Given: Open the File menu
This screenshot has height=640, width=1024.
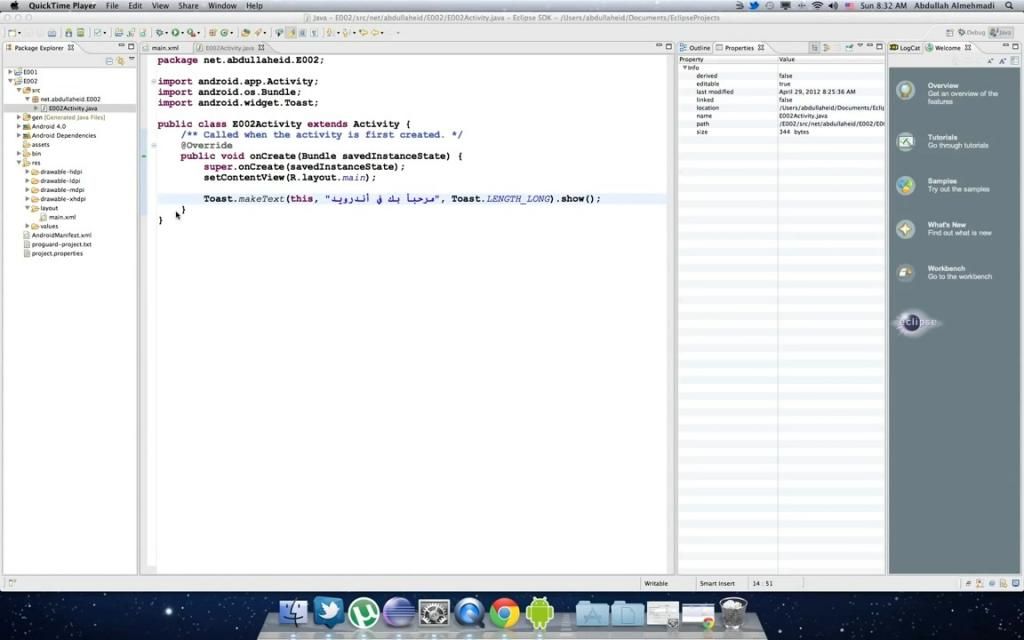Looking at the screenshot, I should point(112,6).
